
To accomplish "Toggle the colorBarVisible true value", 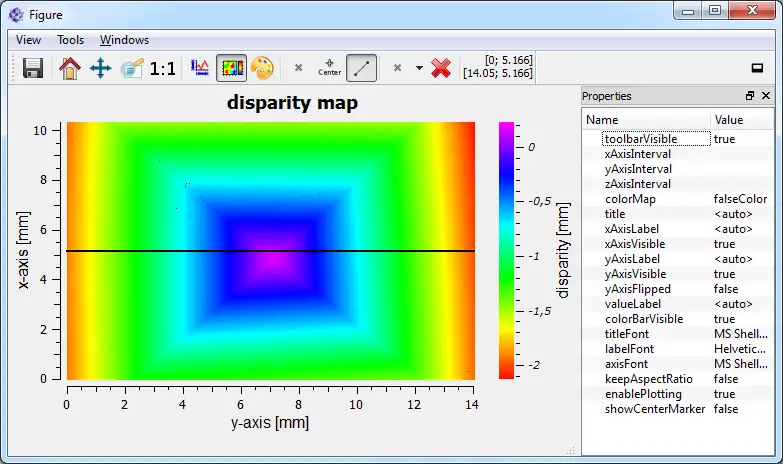I will coord(724,319).
